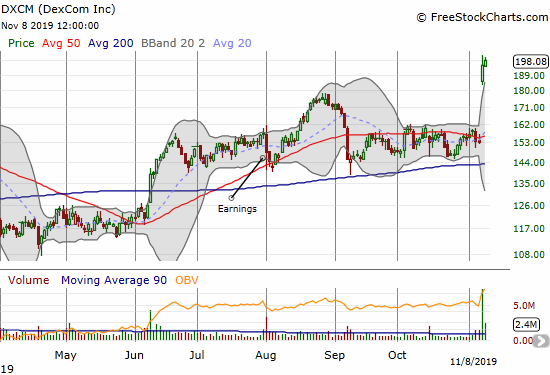Click the Aug date axis label
This screenshot has height=375, width=550.
point(266,356)
